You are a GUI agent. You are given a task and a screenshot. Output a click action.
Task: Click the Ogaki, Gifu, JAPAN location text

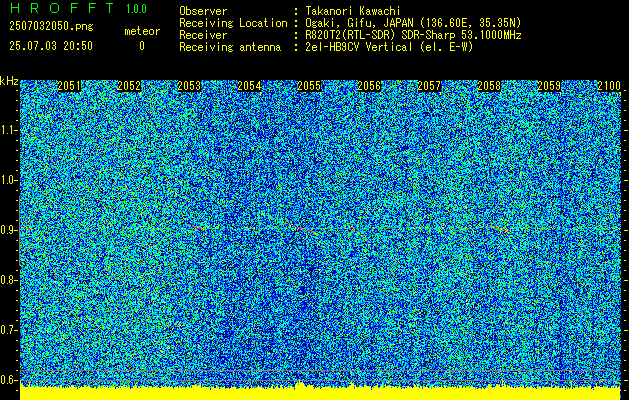click(x=413, y=23)
